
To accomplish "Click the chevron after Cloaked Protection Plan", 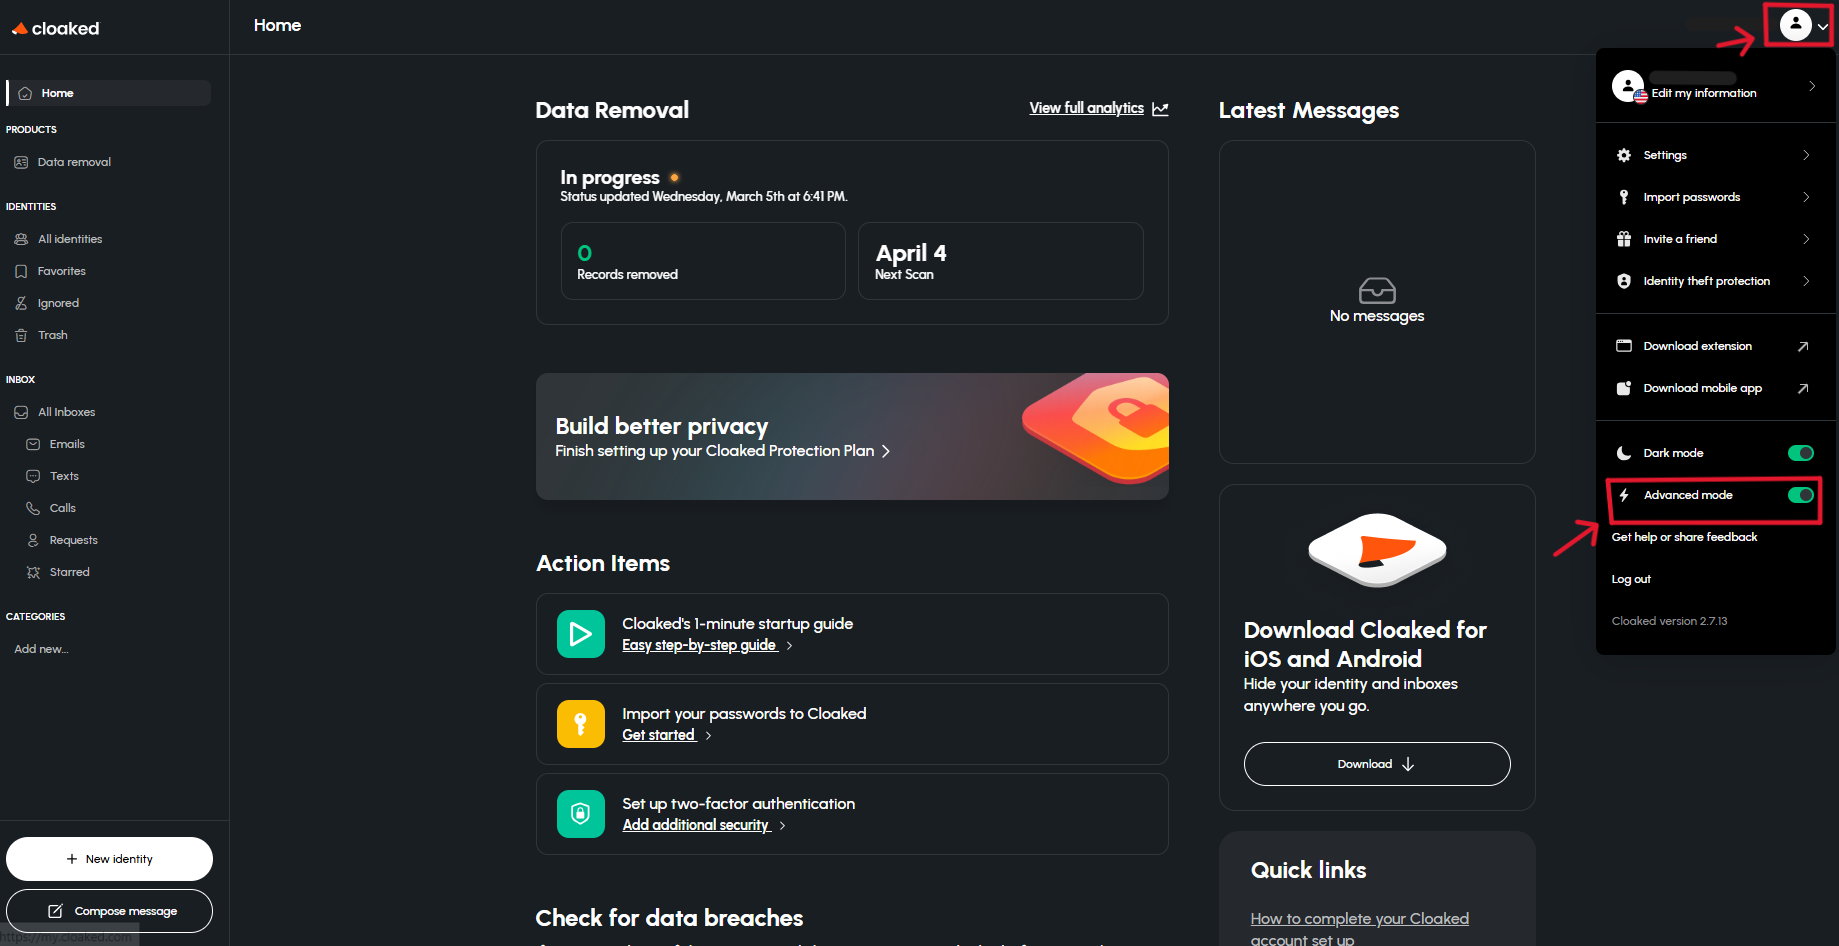I will (886, 451).
